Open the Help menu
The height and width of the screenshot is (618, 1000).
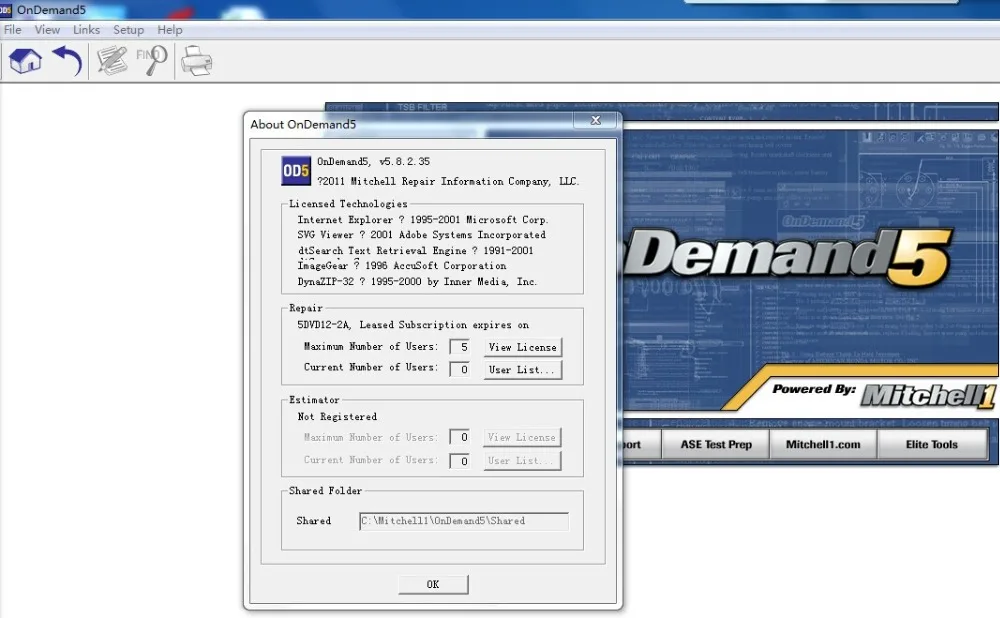coord(170,29)
